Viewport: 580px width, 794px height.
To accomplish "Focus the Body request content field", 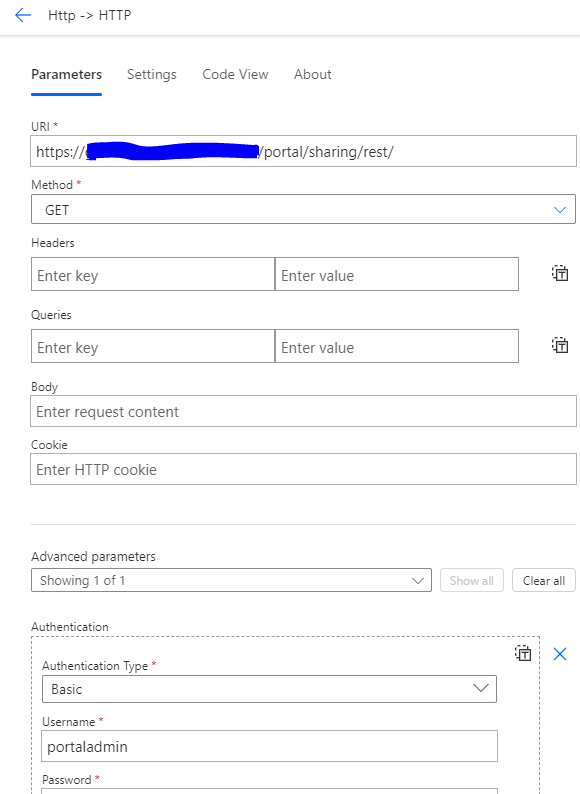I will coord(303,411).
